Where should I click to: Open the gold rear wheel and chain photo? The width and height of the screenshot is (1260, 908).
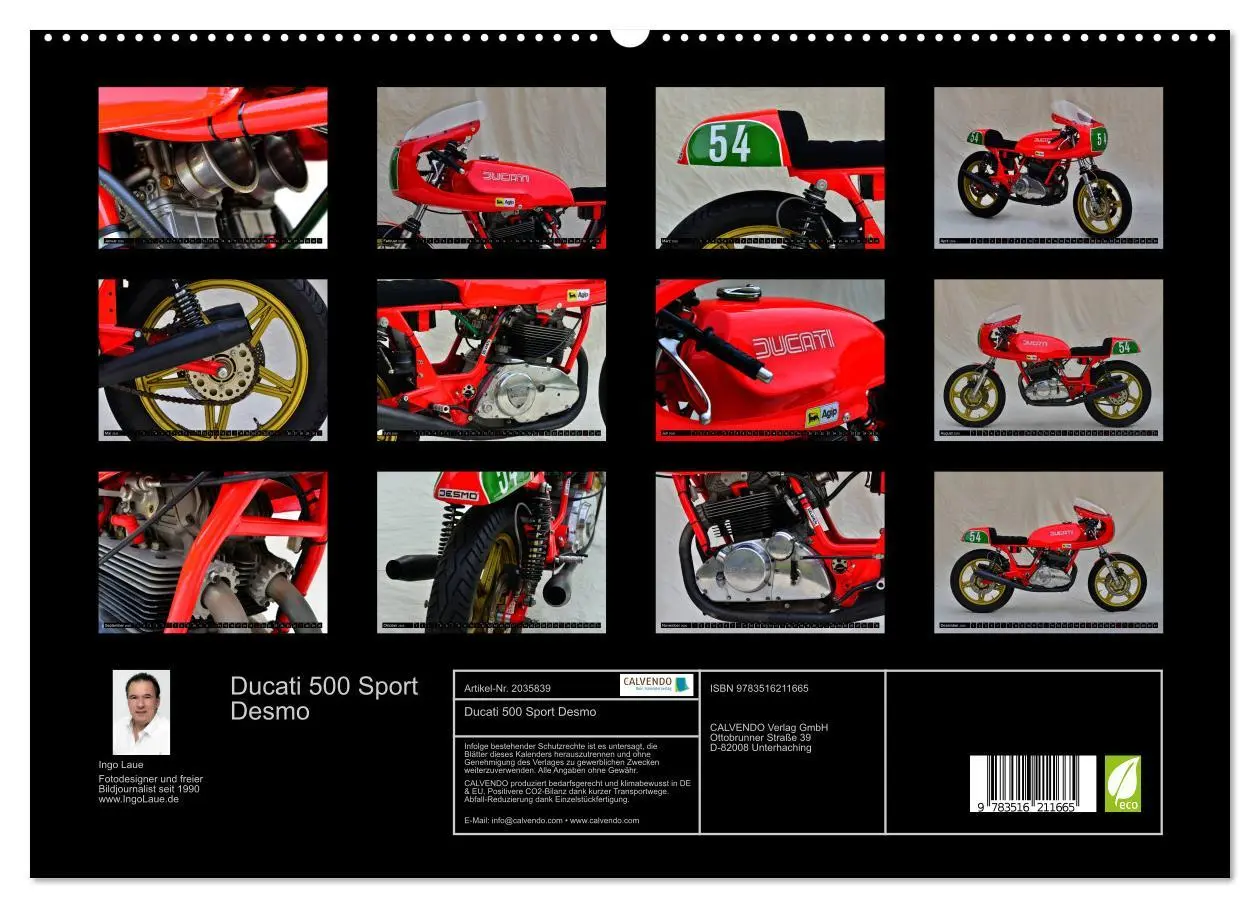pyautogui.click(x=213, y=360)
